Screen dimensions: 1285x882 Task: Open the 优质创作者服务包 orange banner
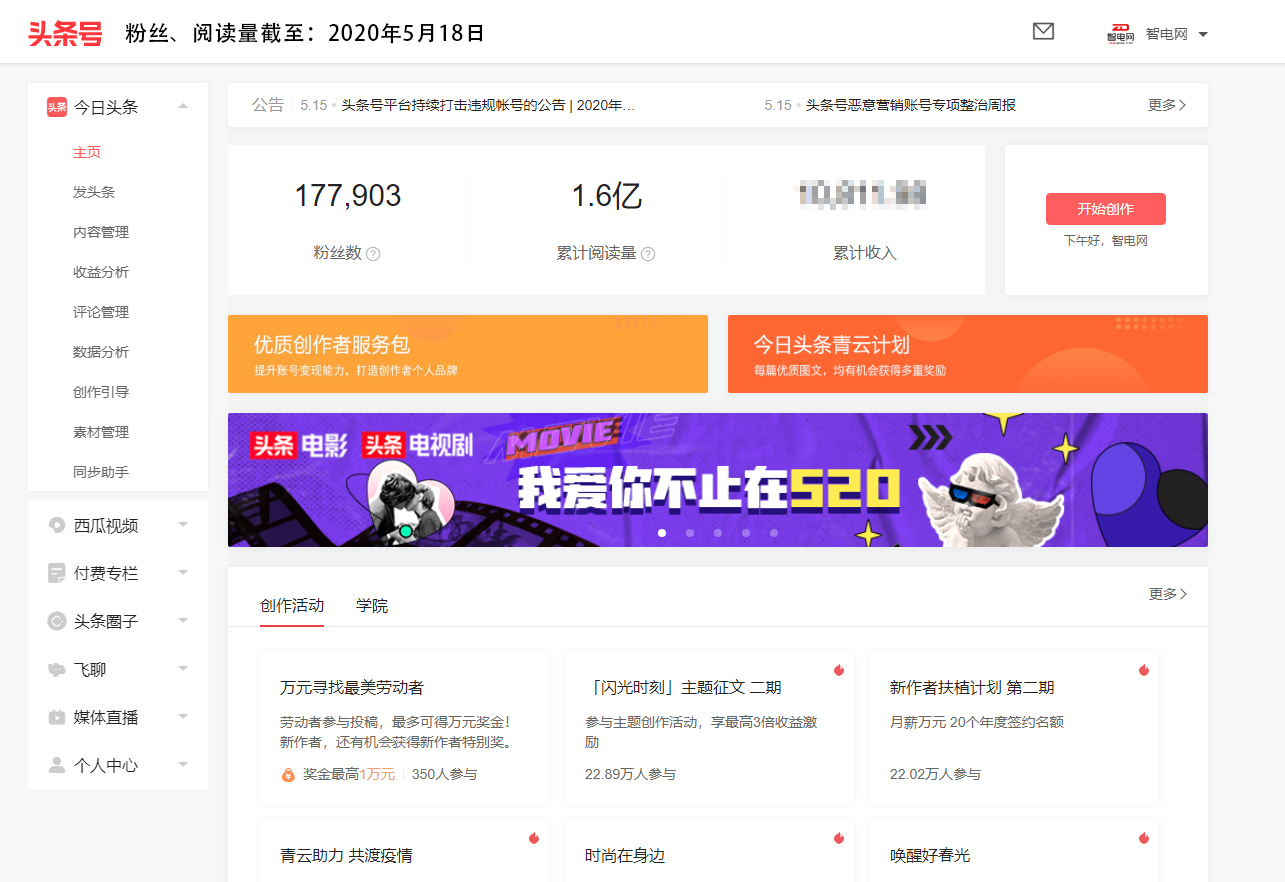point(468,354)
